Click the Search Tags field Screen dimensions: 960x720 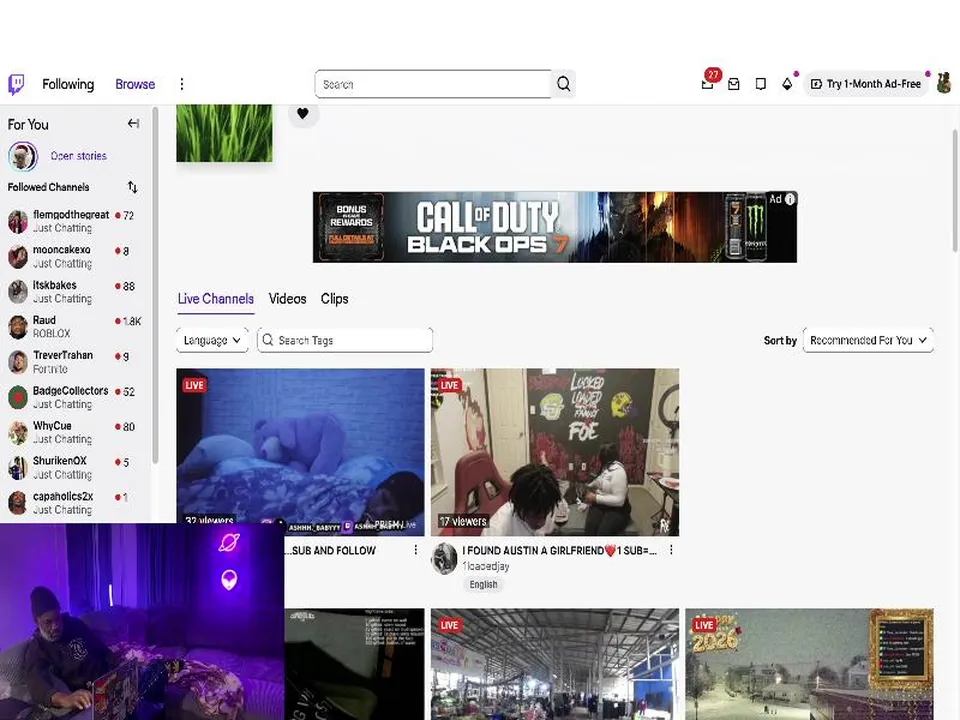tap(345, 340)
